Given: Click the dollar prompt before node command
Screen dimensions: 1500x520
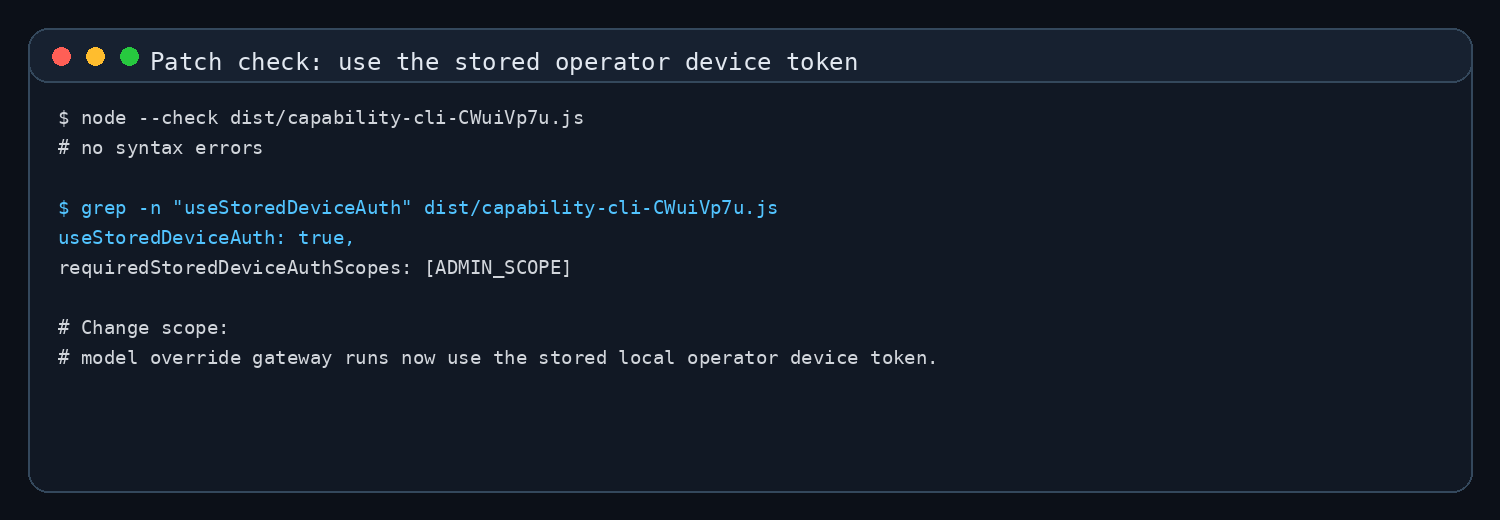Looking at the screenshot, I should (x=64, y=118).
